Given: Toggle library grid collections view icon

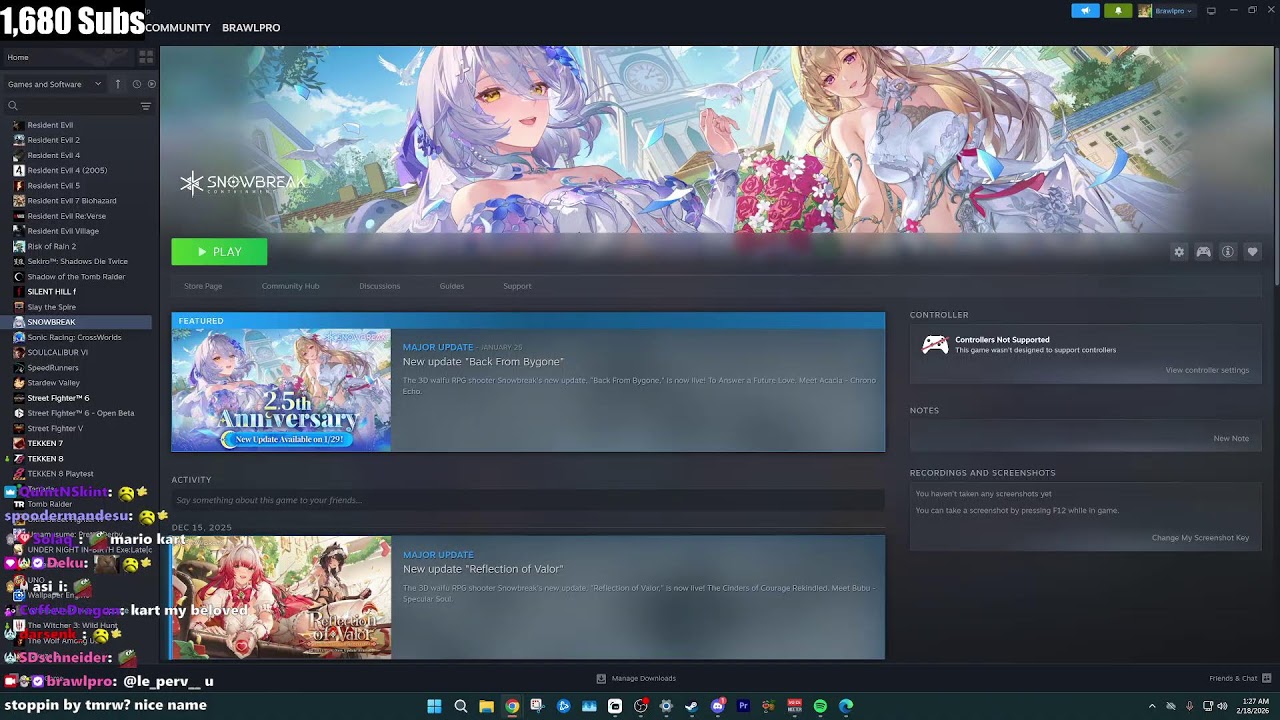Looking at the screenshot, I should pyautogui.click(x=146, y=57).
